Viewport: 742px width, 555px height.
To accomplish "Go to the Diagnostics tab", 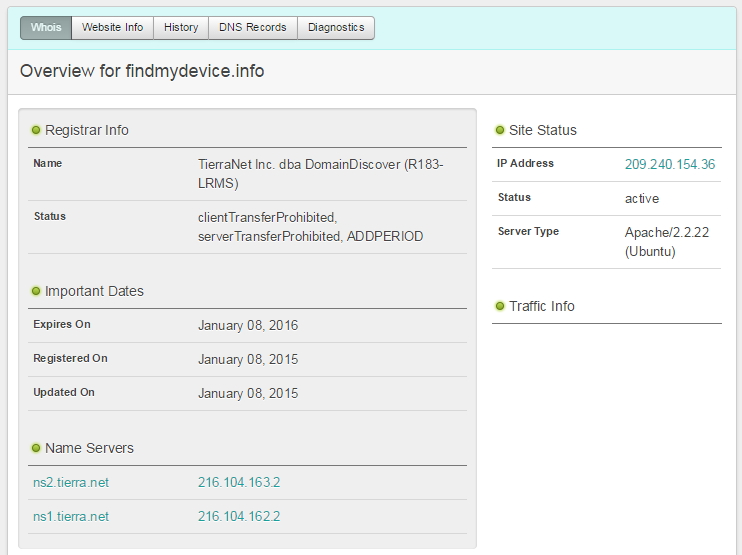I will tap(336, 28).
